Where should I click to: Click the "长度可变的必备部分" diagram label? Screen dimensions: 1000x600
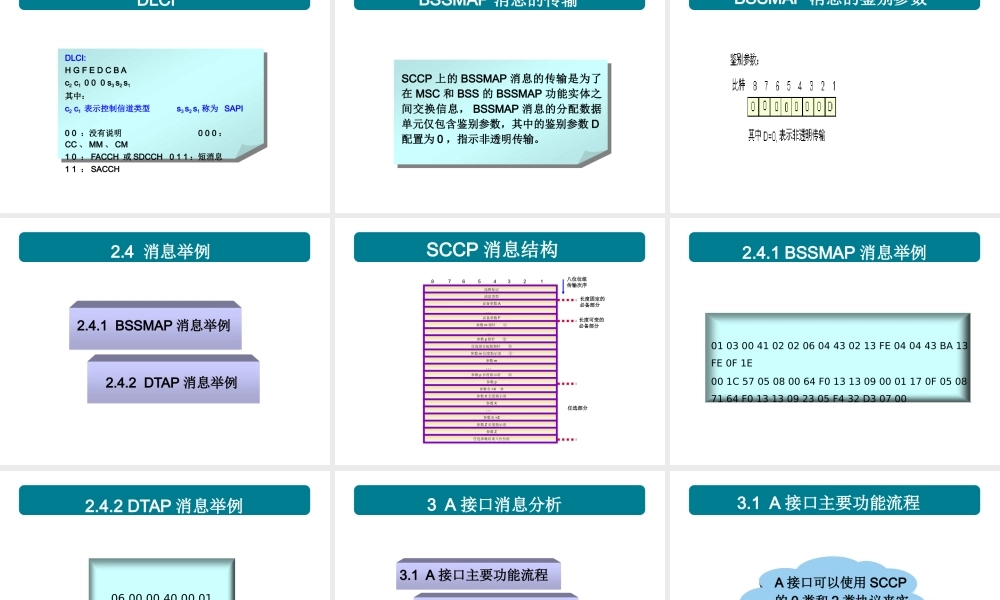click(x=591, y=323)
